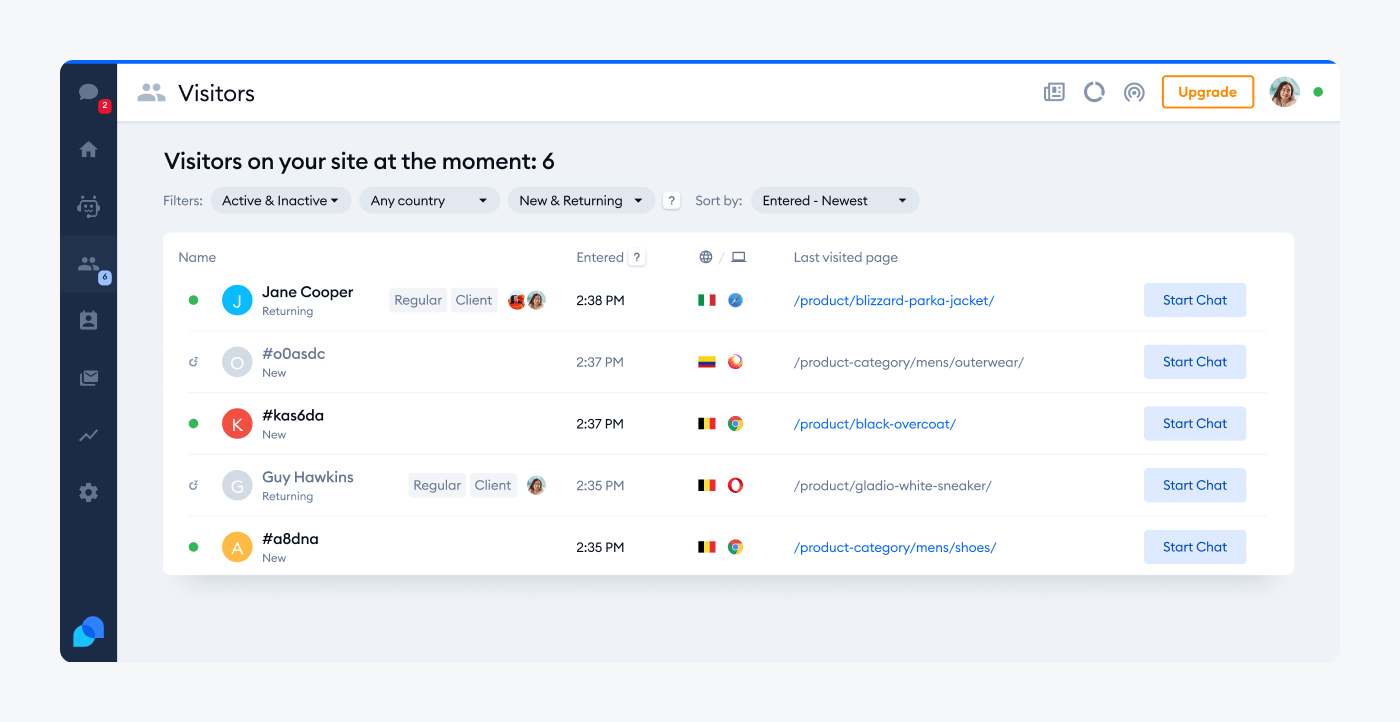Viewport: 1400px width, 722px height.
Task: Open the chatbot section in the sidebar
Action: tap(89, 207)
